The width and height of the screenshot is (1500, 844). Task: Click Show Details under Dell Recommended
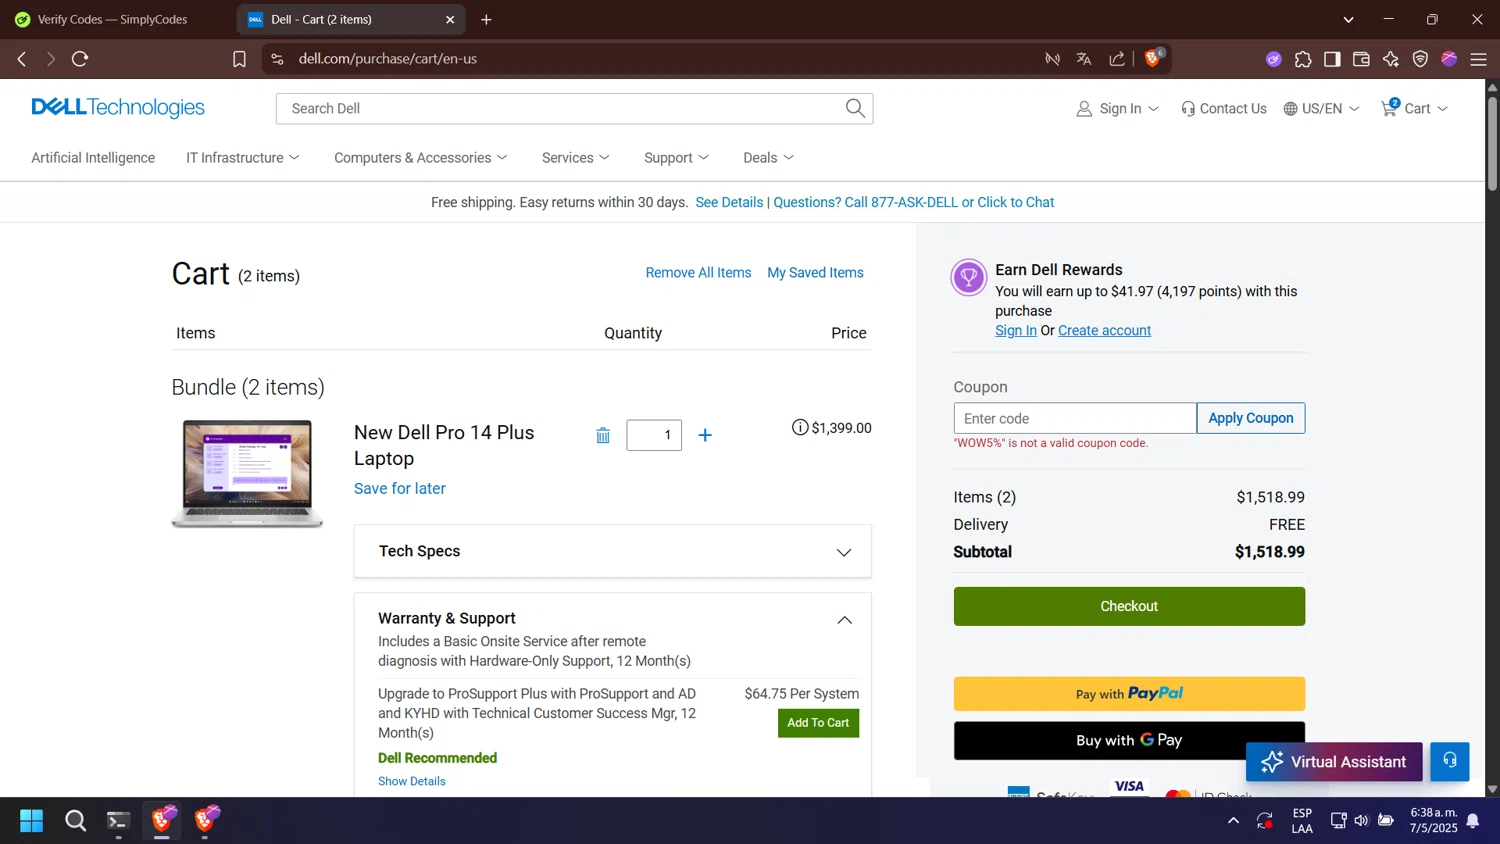[412, 781]
